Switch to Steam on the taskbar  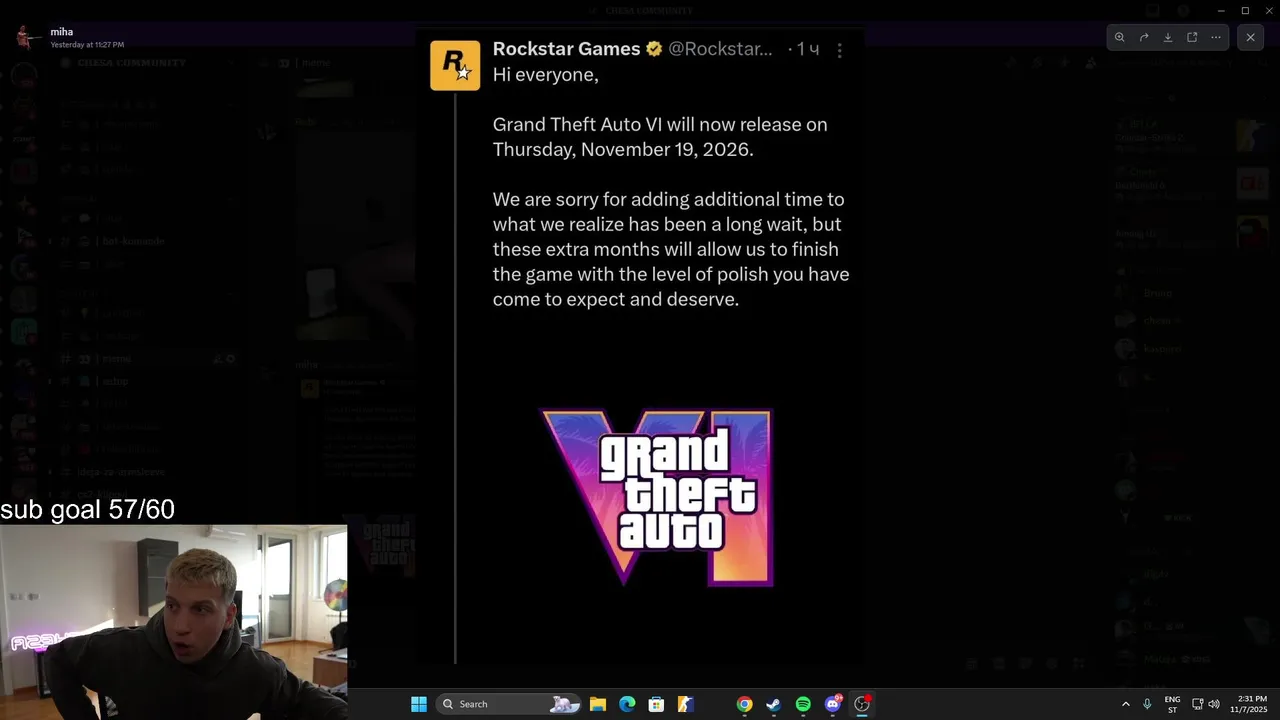click(773, 704)
